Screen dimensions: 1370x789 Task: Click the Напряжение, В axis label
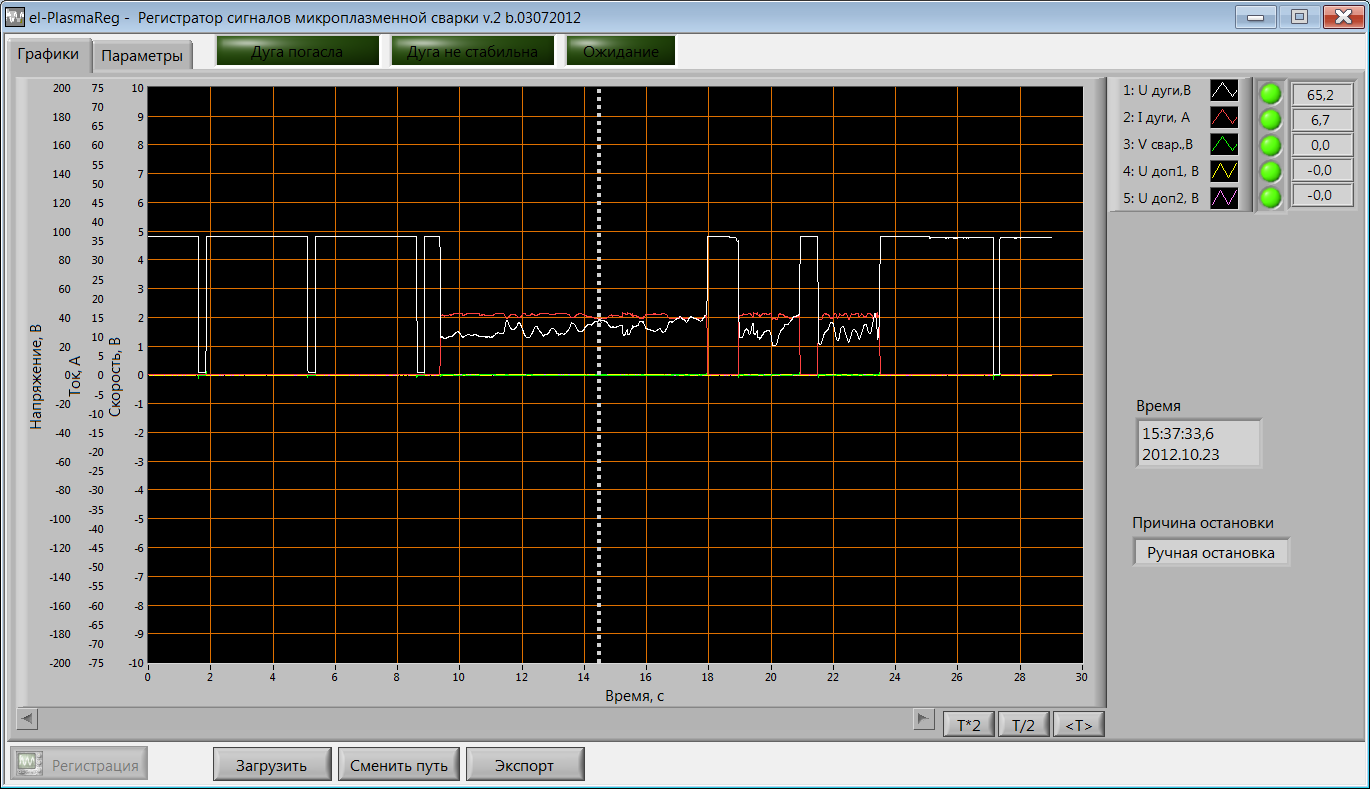click(36, 375)
